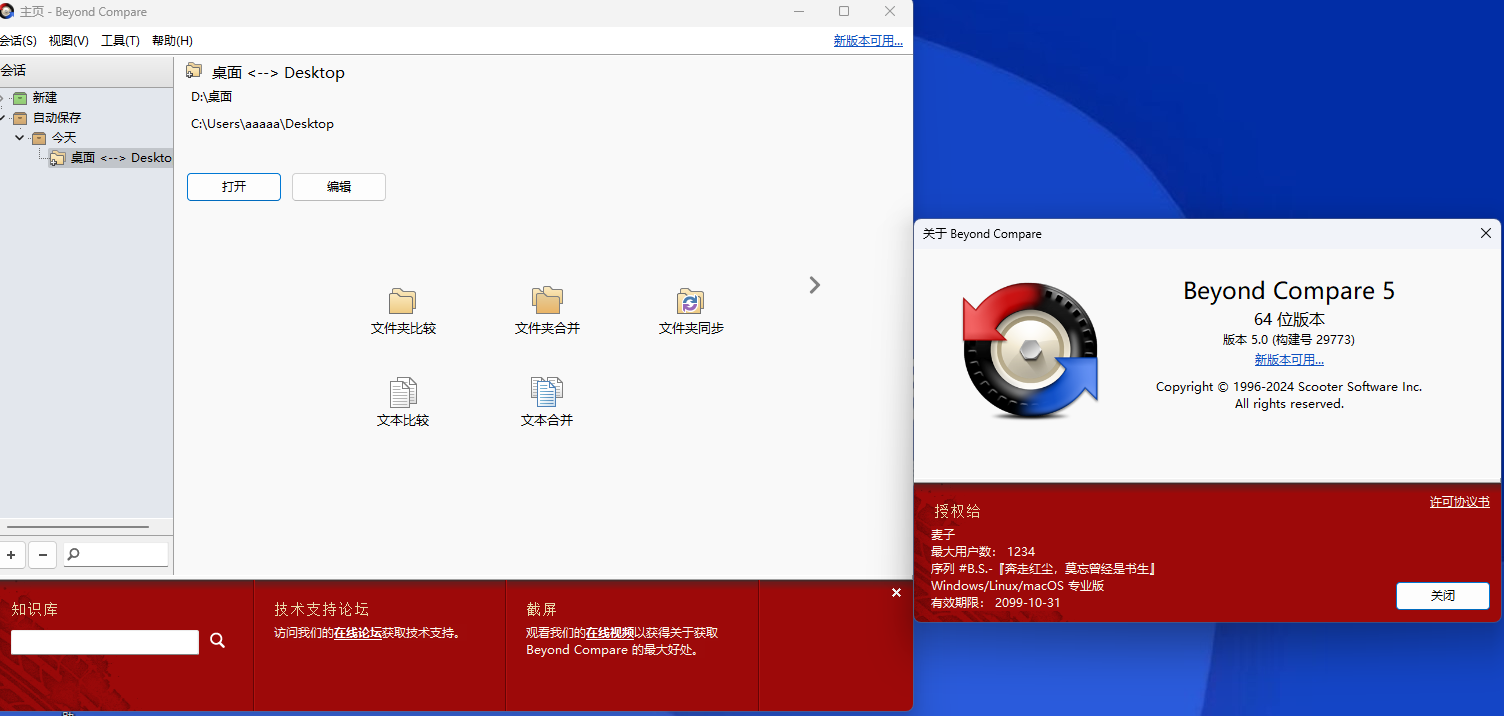Open the 帮助(H) menu

(x=172, y=41)
